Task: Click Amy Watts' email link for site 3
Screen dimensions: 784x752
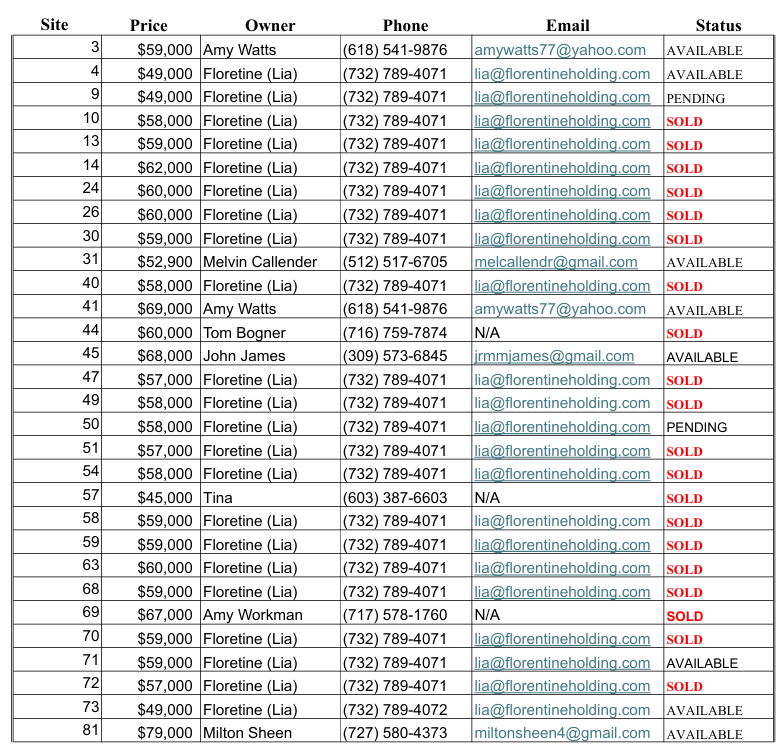Action: tap(560, 50)
